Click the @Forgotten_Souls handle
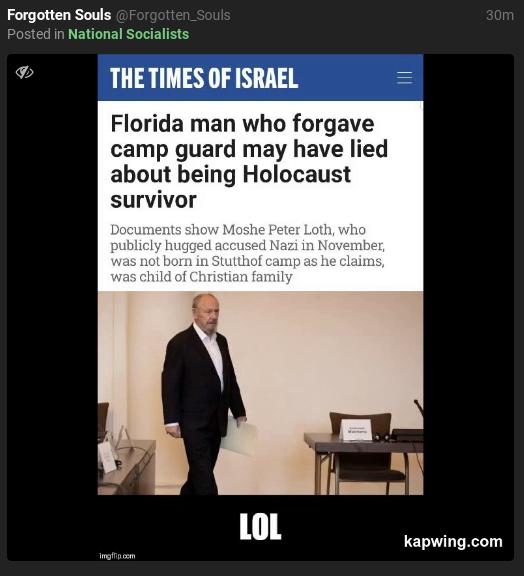Image resolution: width=524 pixels, height=576 pixels. coord(173,15)
